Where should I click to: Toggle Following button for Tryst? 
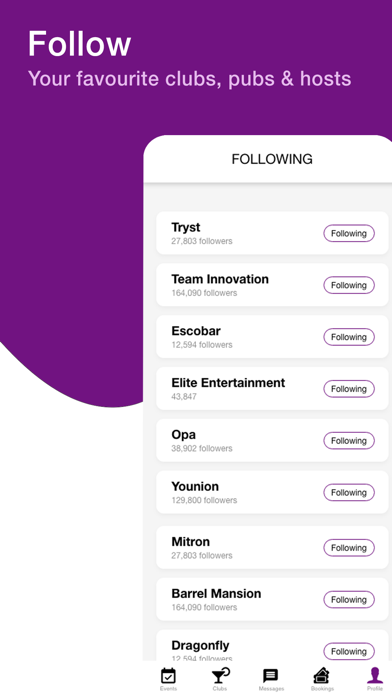point(349,233)
